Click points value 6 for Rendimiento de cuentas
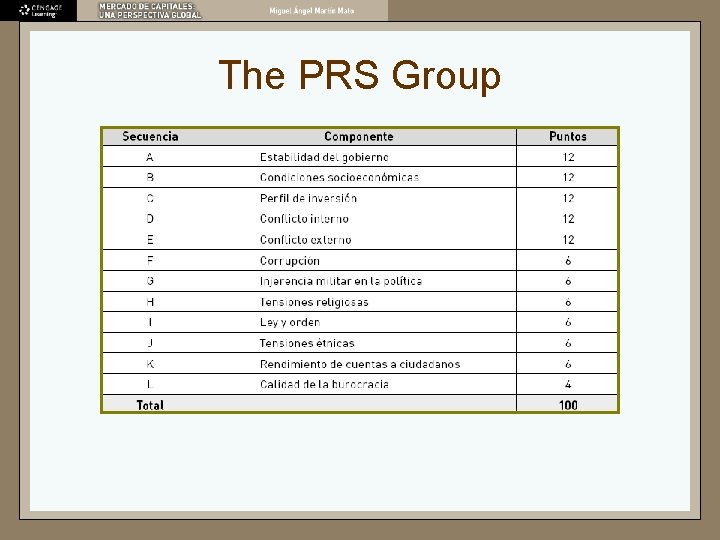This screenshot has height=540, width=720. tap(568, 364)
